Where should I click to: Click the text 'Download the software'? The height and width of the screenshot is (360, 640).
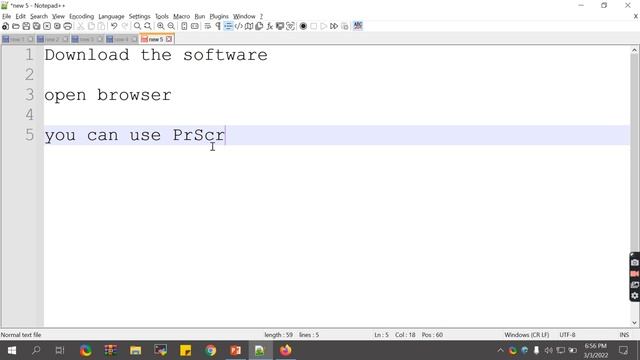pyautogui.click(x=156, y=55)
